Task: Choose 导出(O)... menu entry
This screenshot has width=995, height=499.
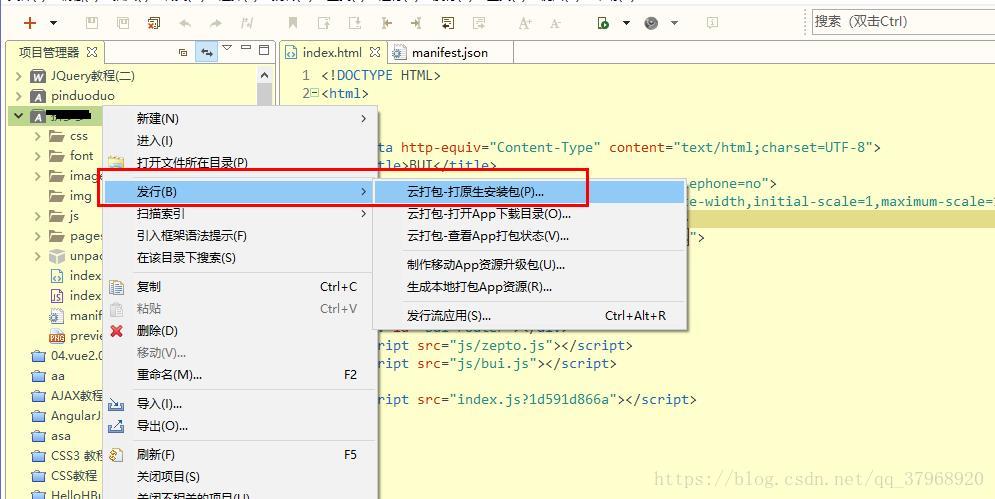Action: click(x=241, y=426)
